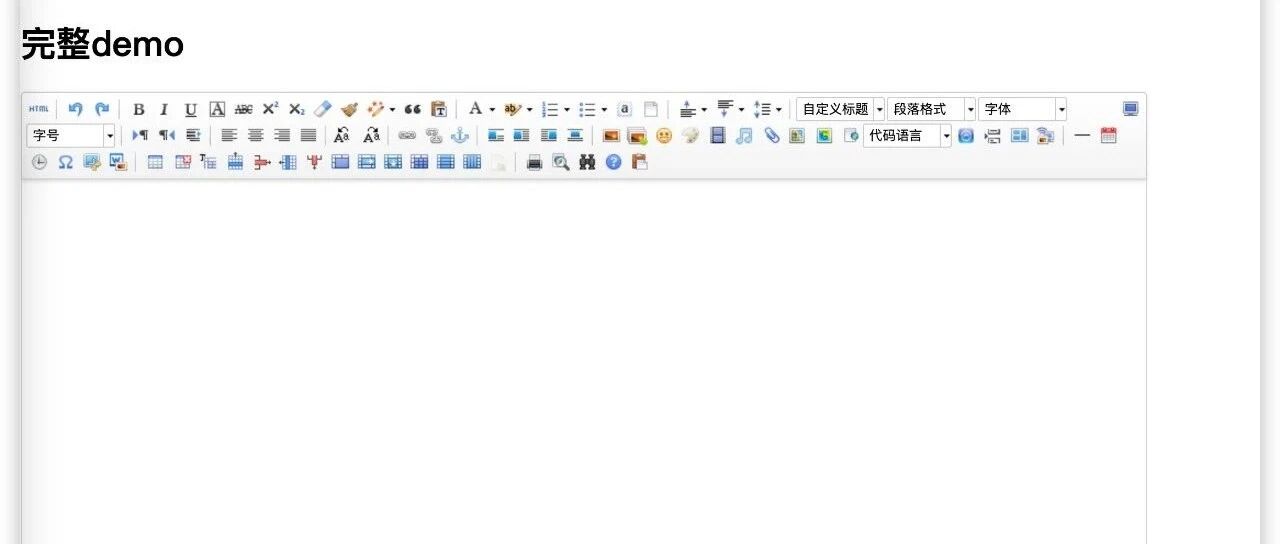The height and width of the screenshot is (544, 1280).
Task: Insert the current time
Action: coord(39,162)
